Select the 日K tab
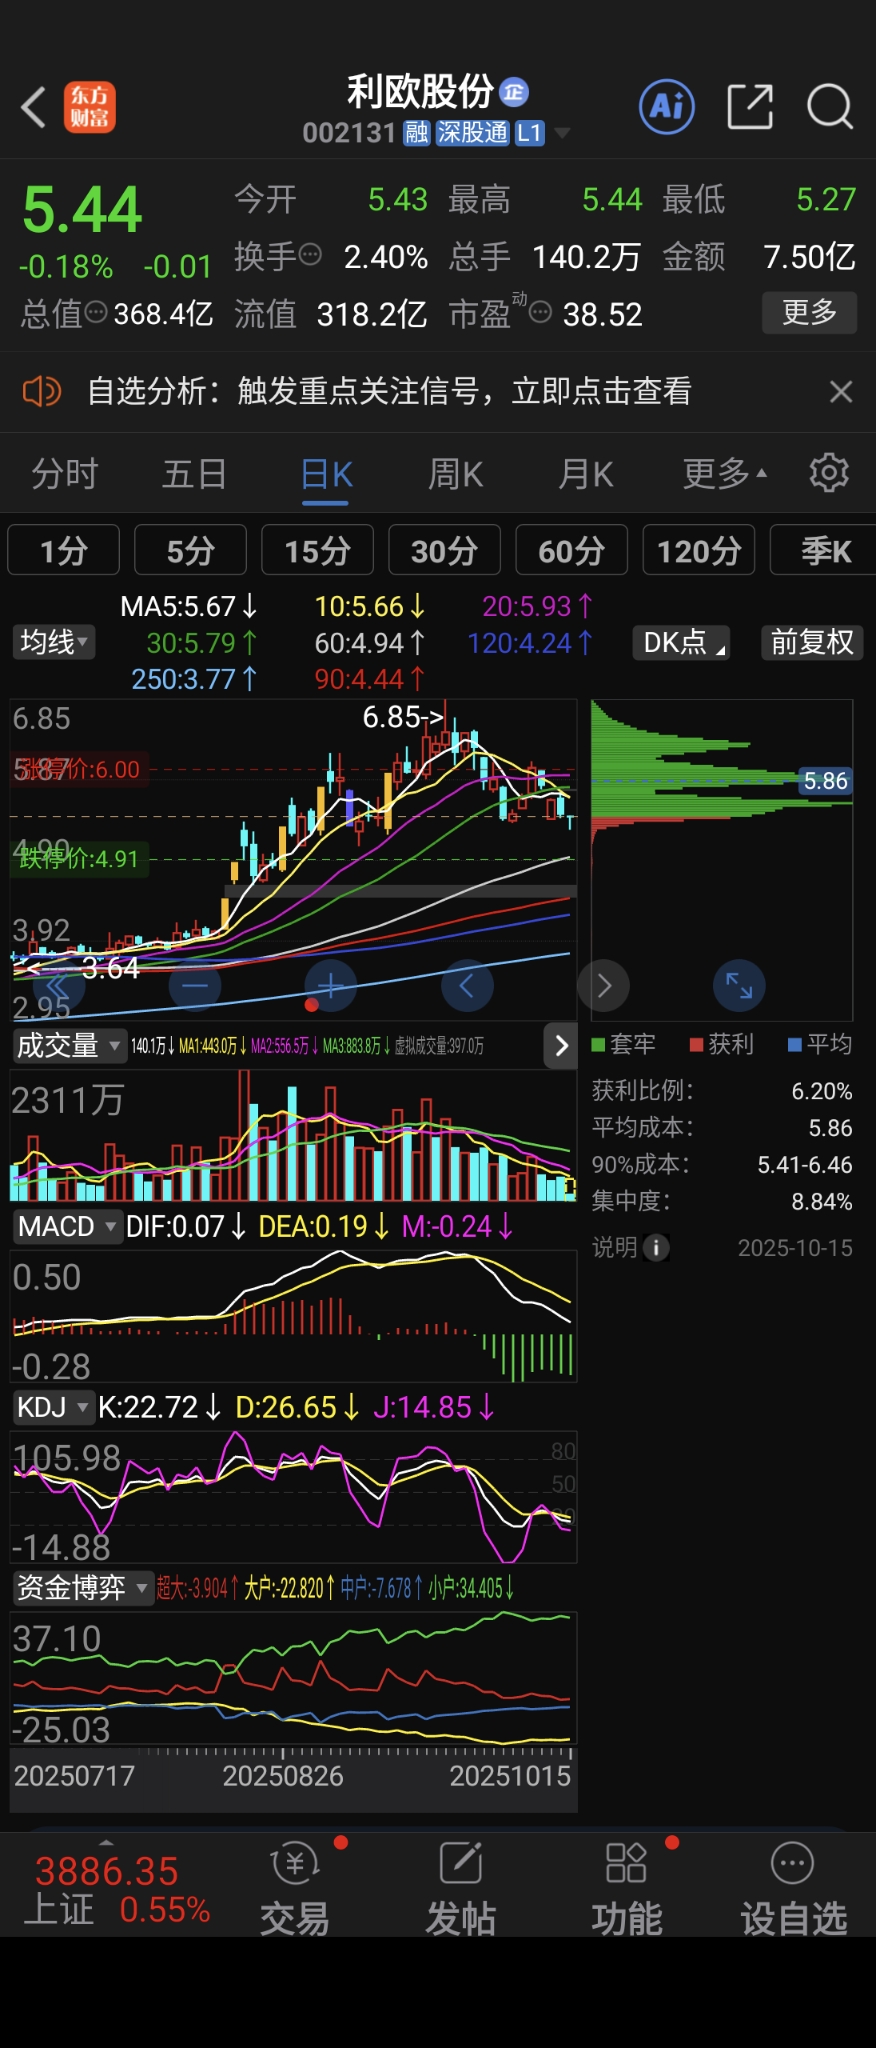 pos(326,473)
